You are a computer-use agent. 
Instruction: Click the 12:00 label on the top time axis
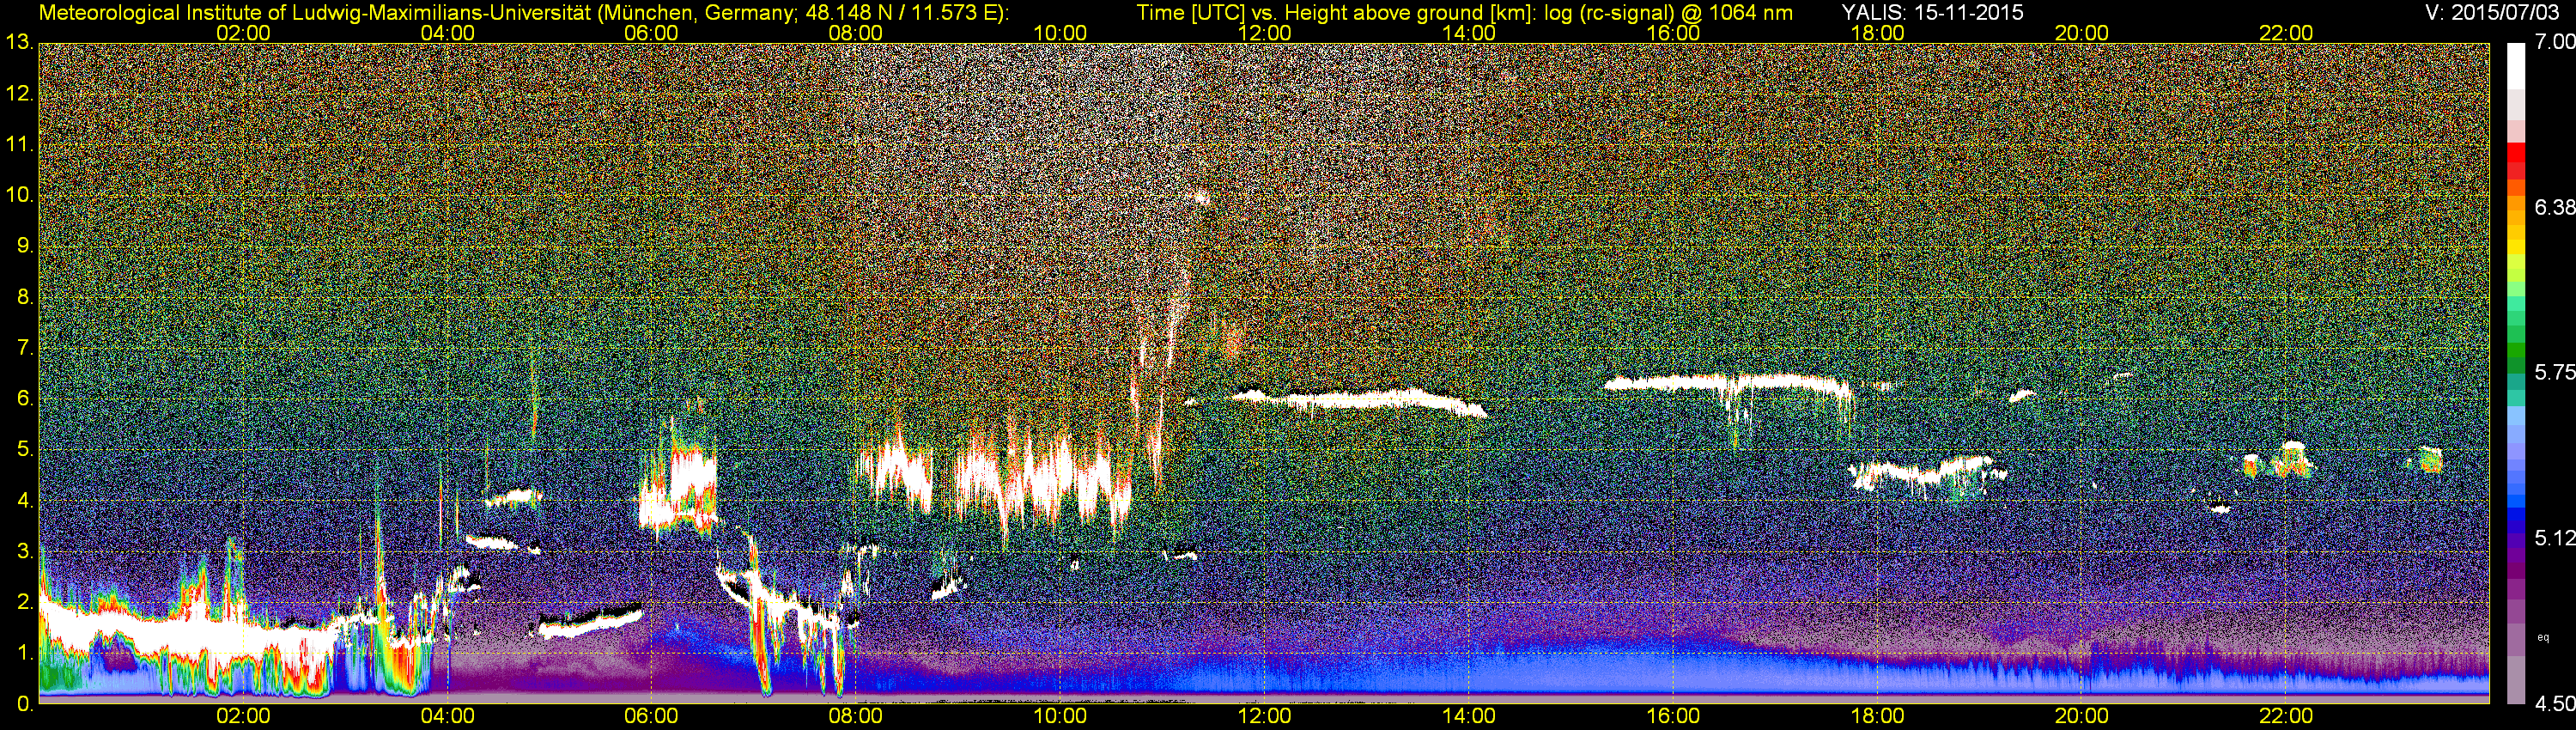coord(1264,33)
